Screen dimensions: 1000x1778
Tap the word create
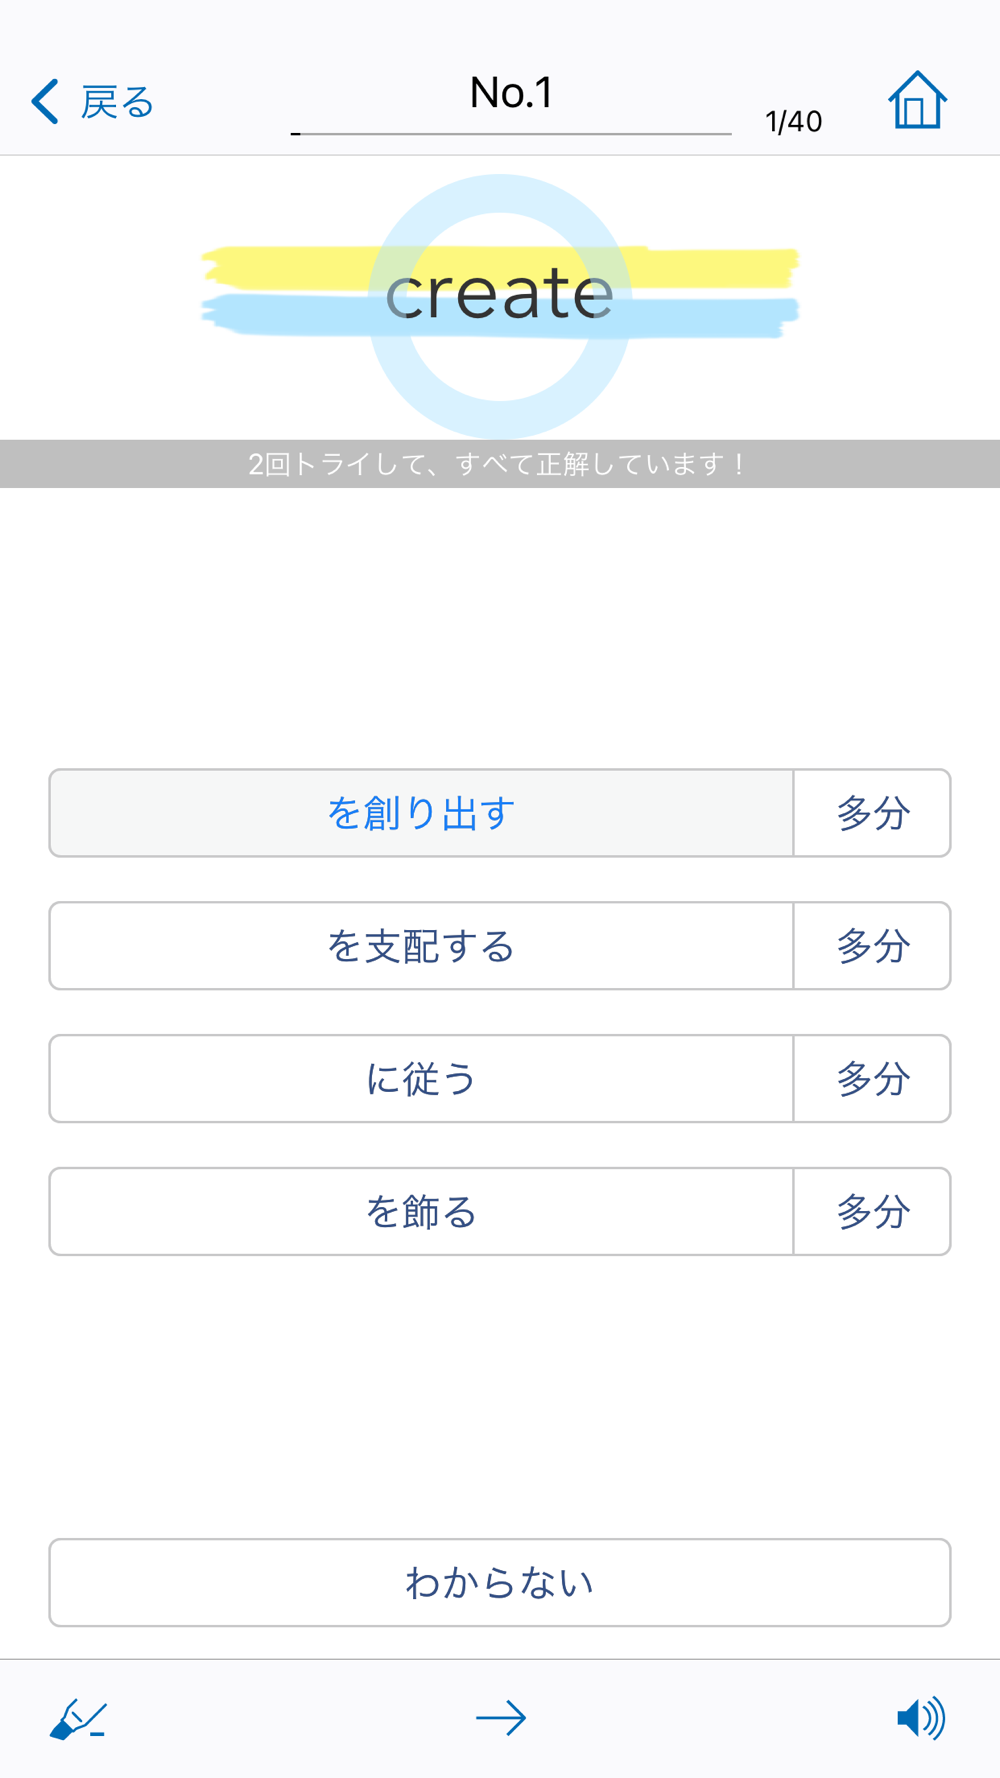pos(500,294)
